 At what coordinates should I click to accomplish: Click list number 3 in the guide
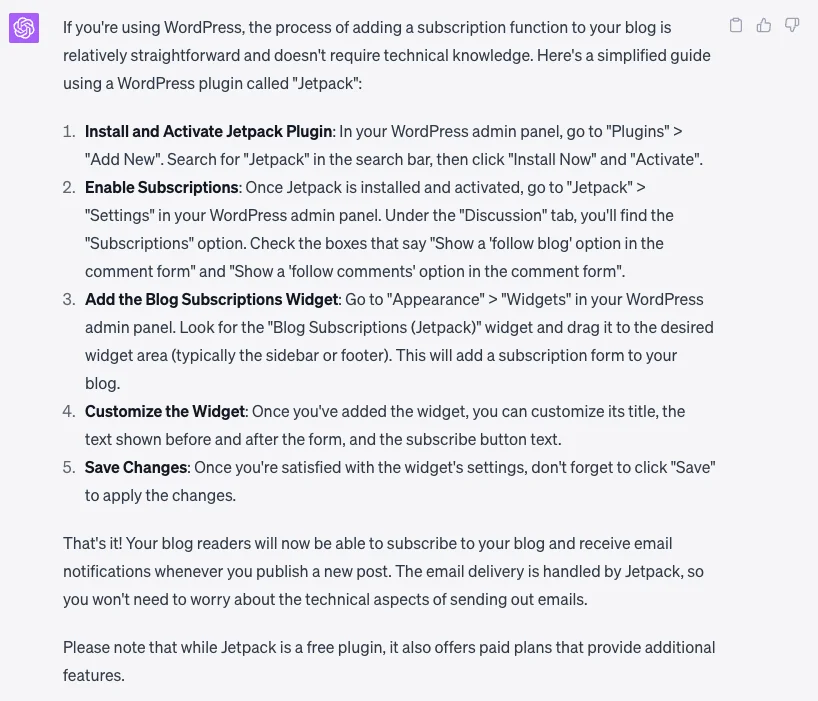69,299
